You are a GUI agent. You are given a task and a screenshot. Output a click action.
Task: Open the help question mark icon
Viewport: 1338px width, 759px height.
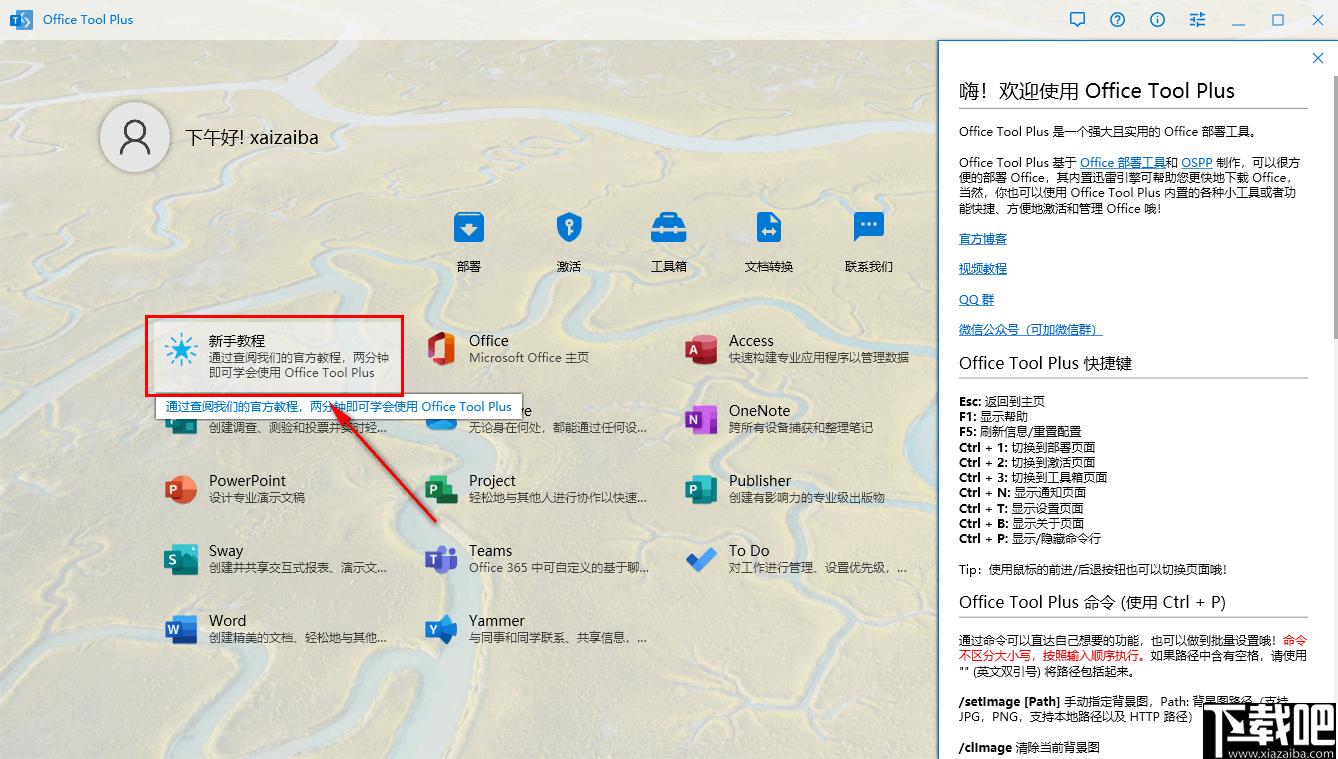click(1117, 19)
